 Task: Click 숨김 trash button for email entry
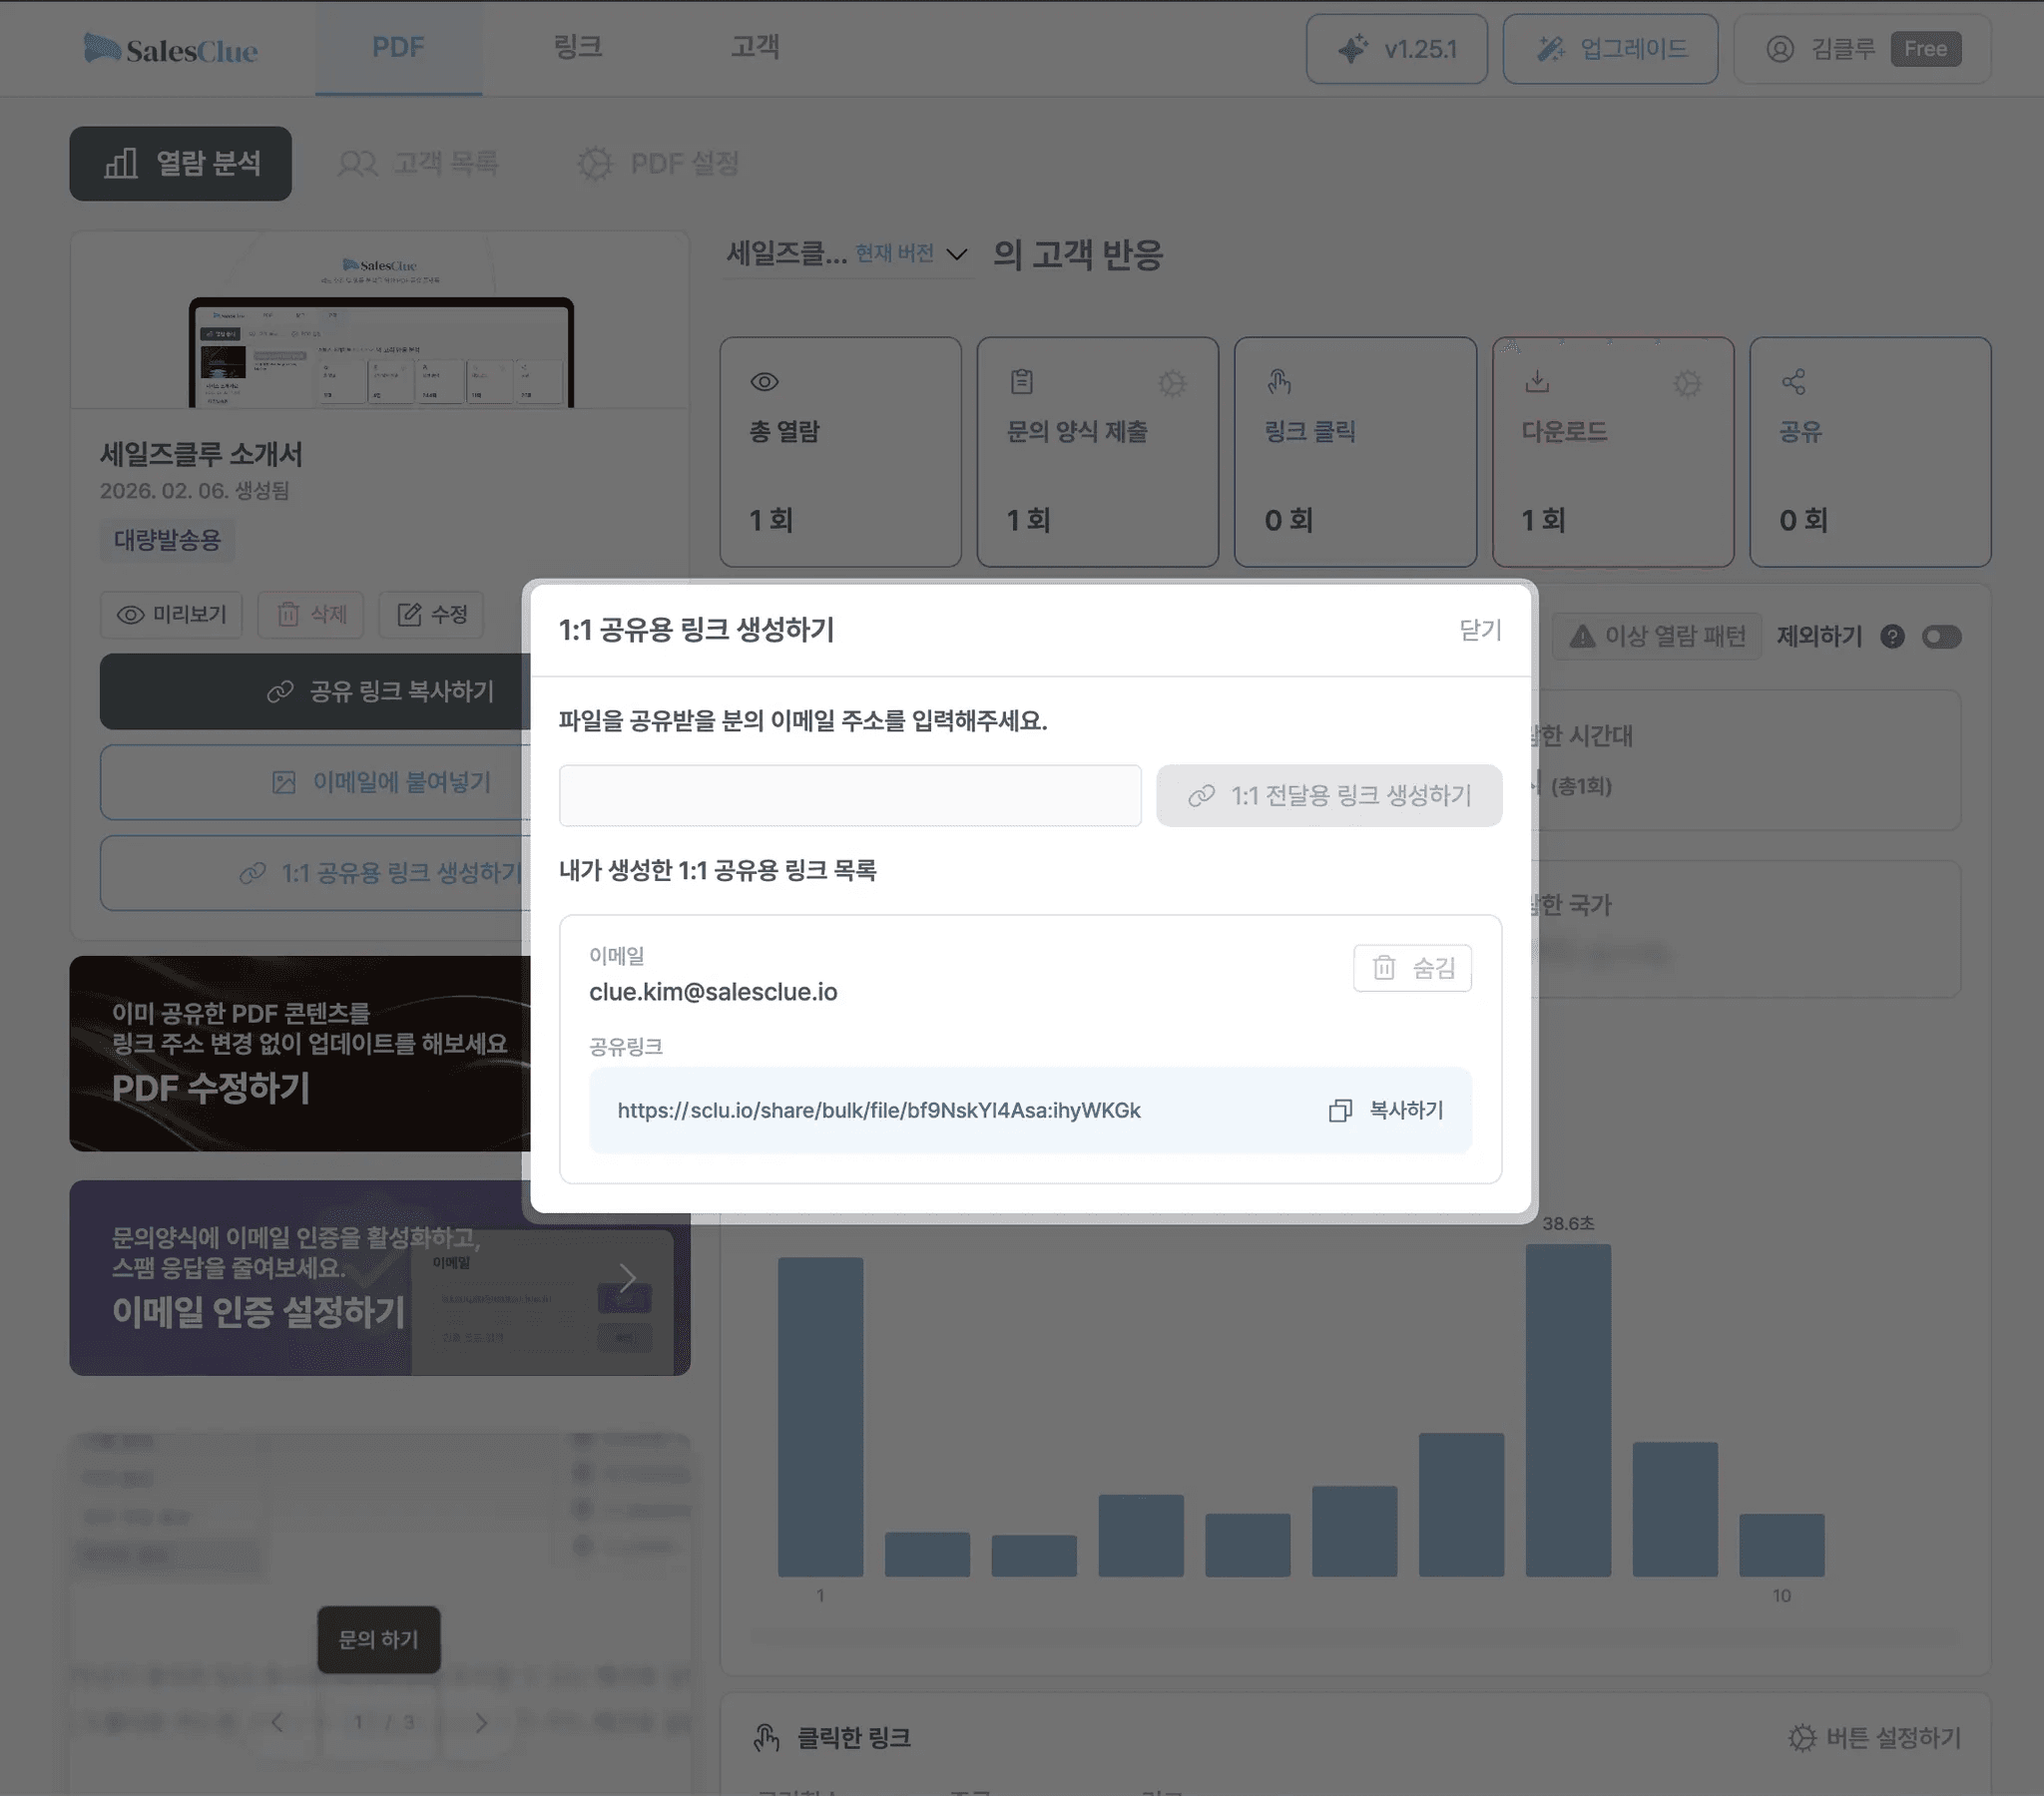coord(1412,968)
